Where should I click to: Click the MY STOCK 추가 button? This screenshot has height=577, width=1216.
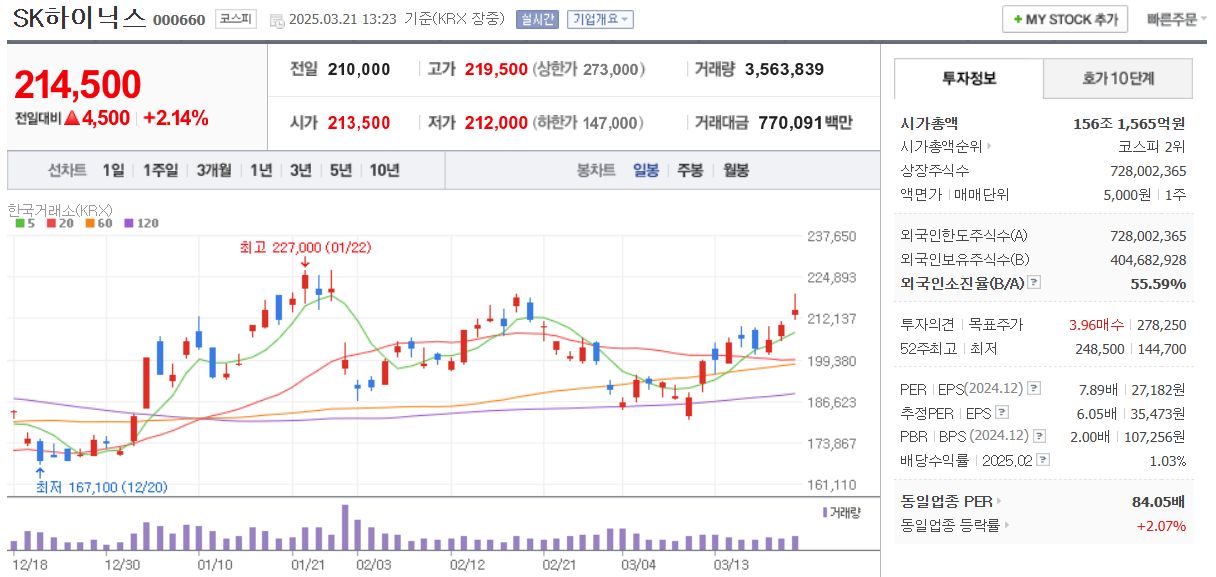(1065, 20)
